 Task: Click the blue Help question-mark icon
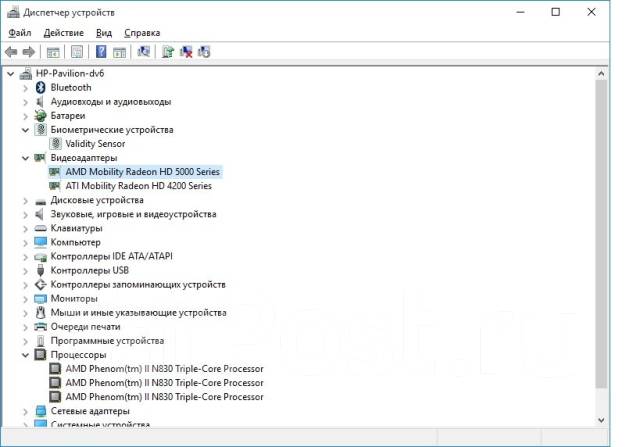click(101, 52)
